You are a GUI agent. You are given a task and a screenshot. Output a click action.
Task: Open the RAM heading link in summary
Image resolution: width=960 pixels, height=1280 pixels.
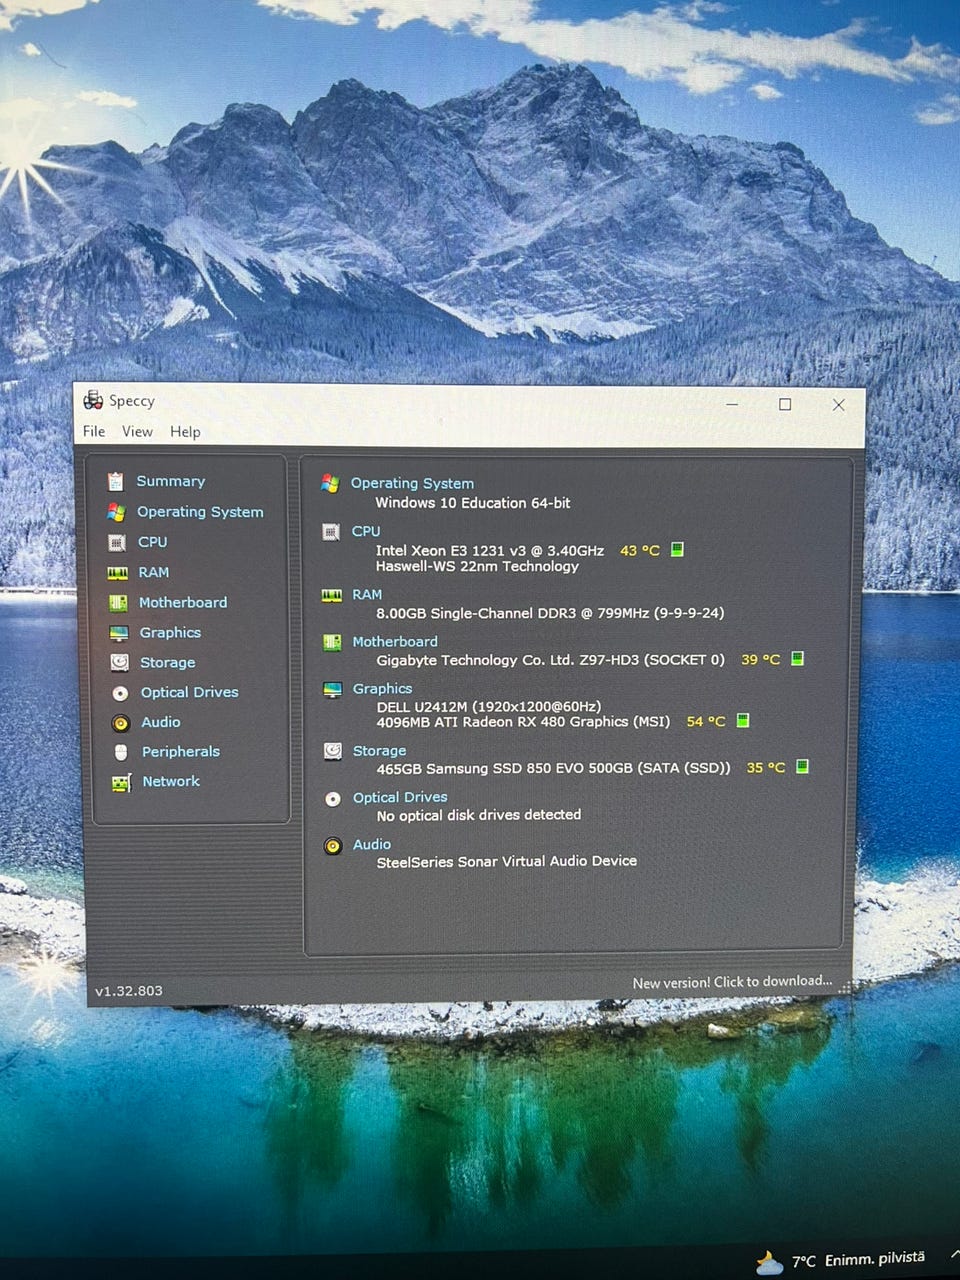point(367,594)
